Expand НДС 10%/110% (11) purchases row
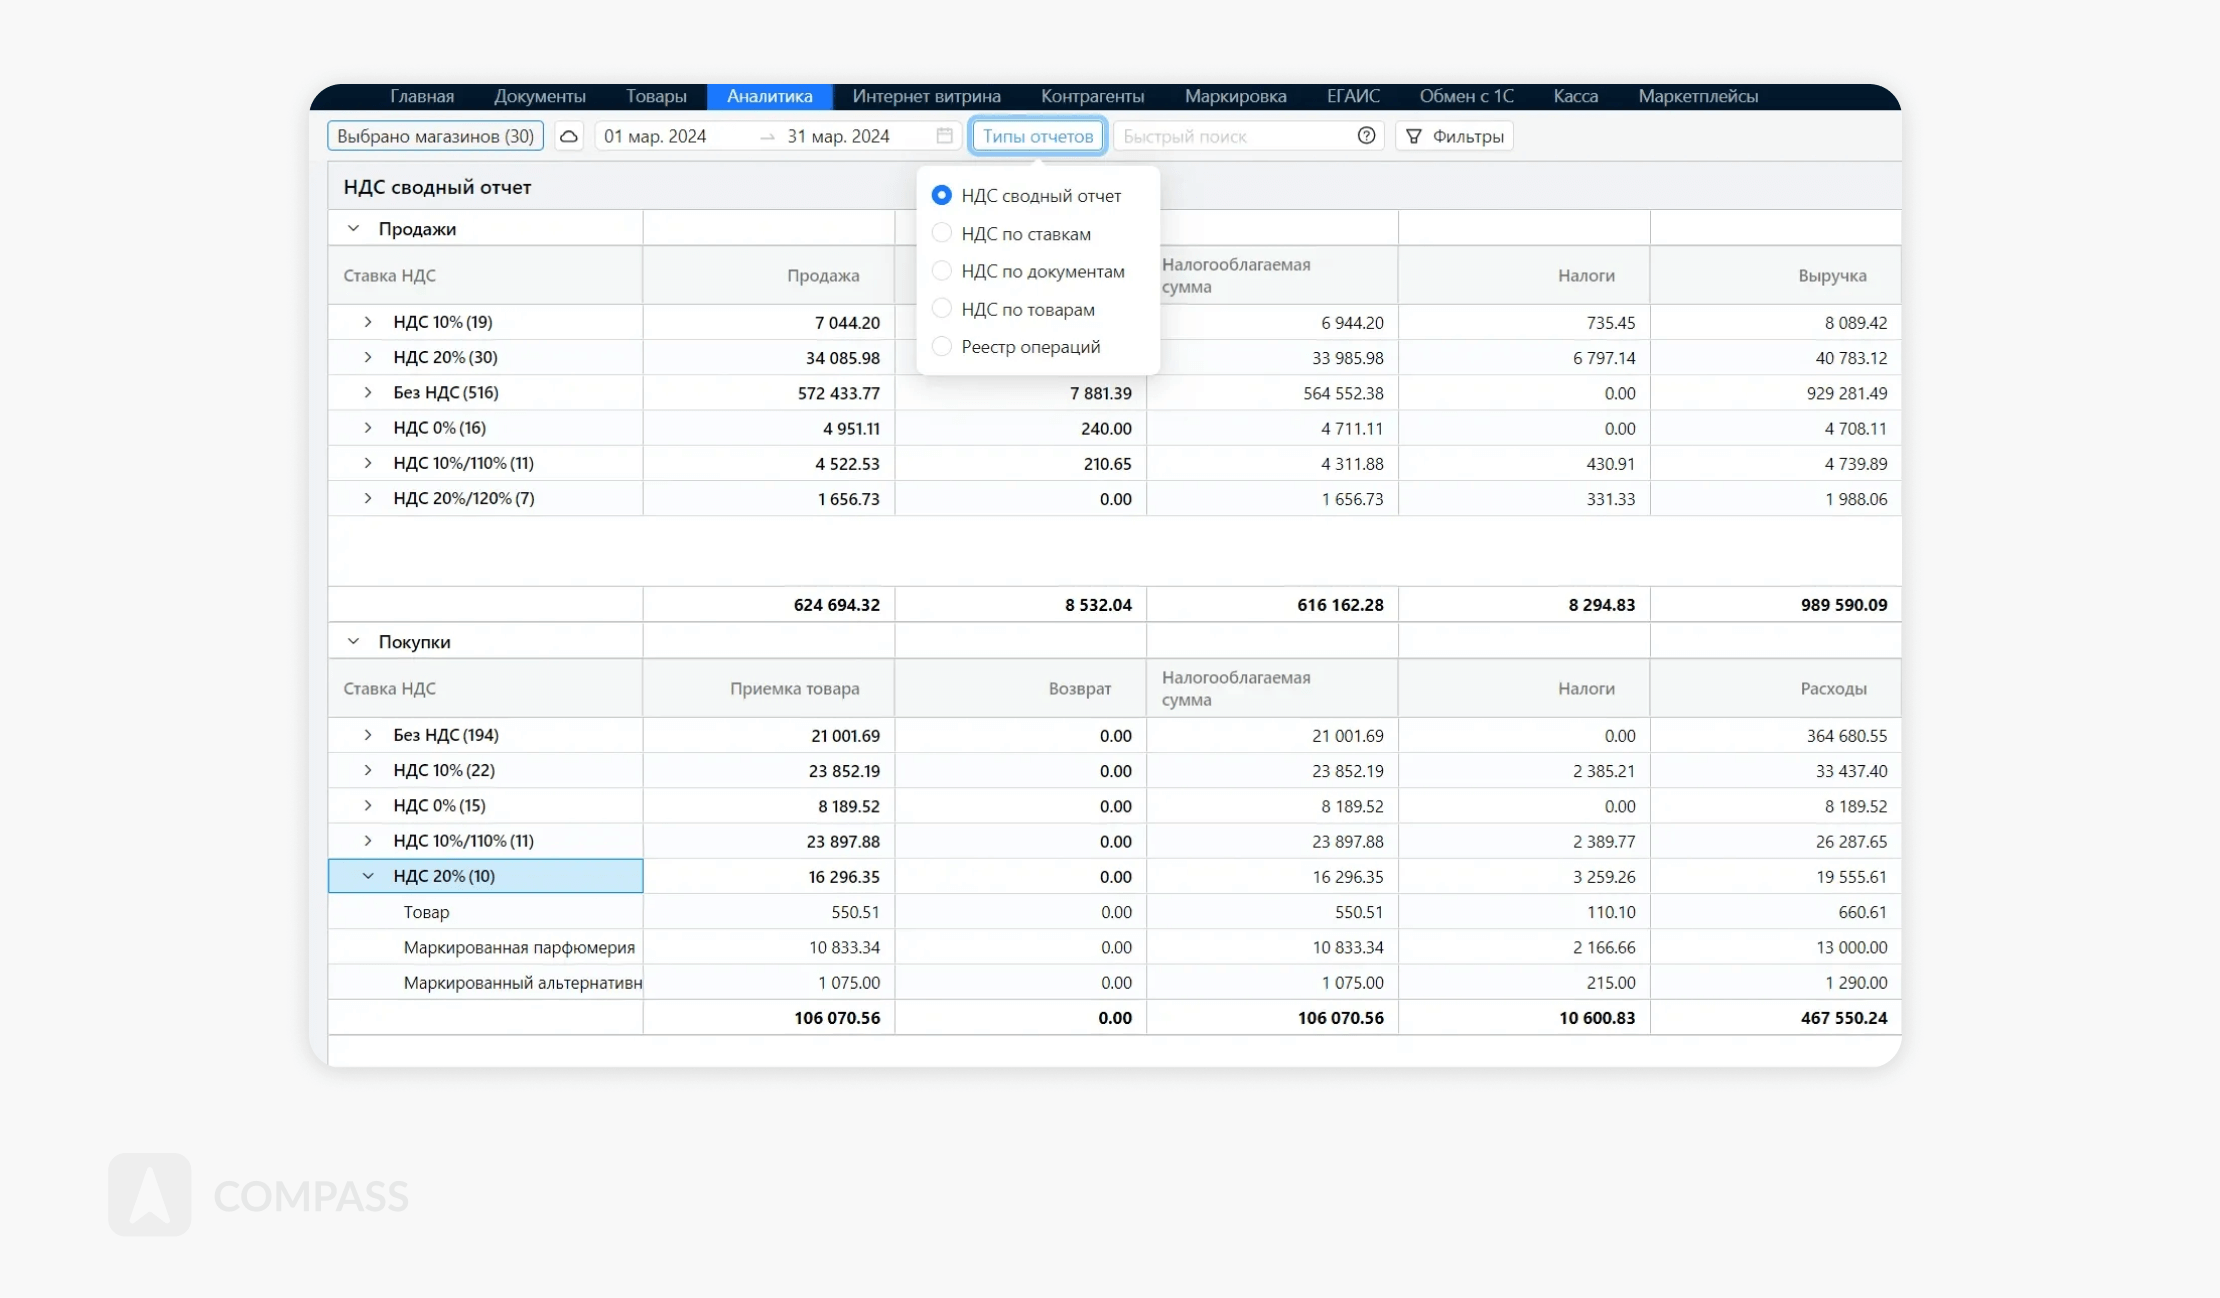The height and width of the screenshot is (1298, 2220). point(368,841)
